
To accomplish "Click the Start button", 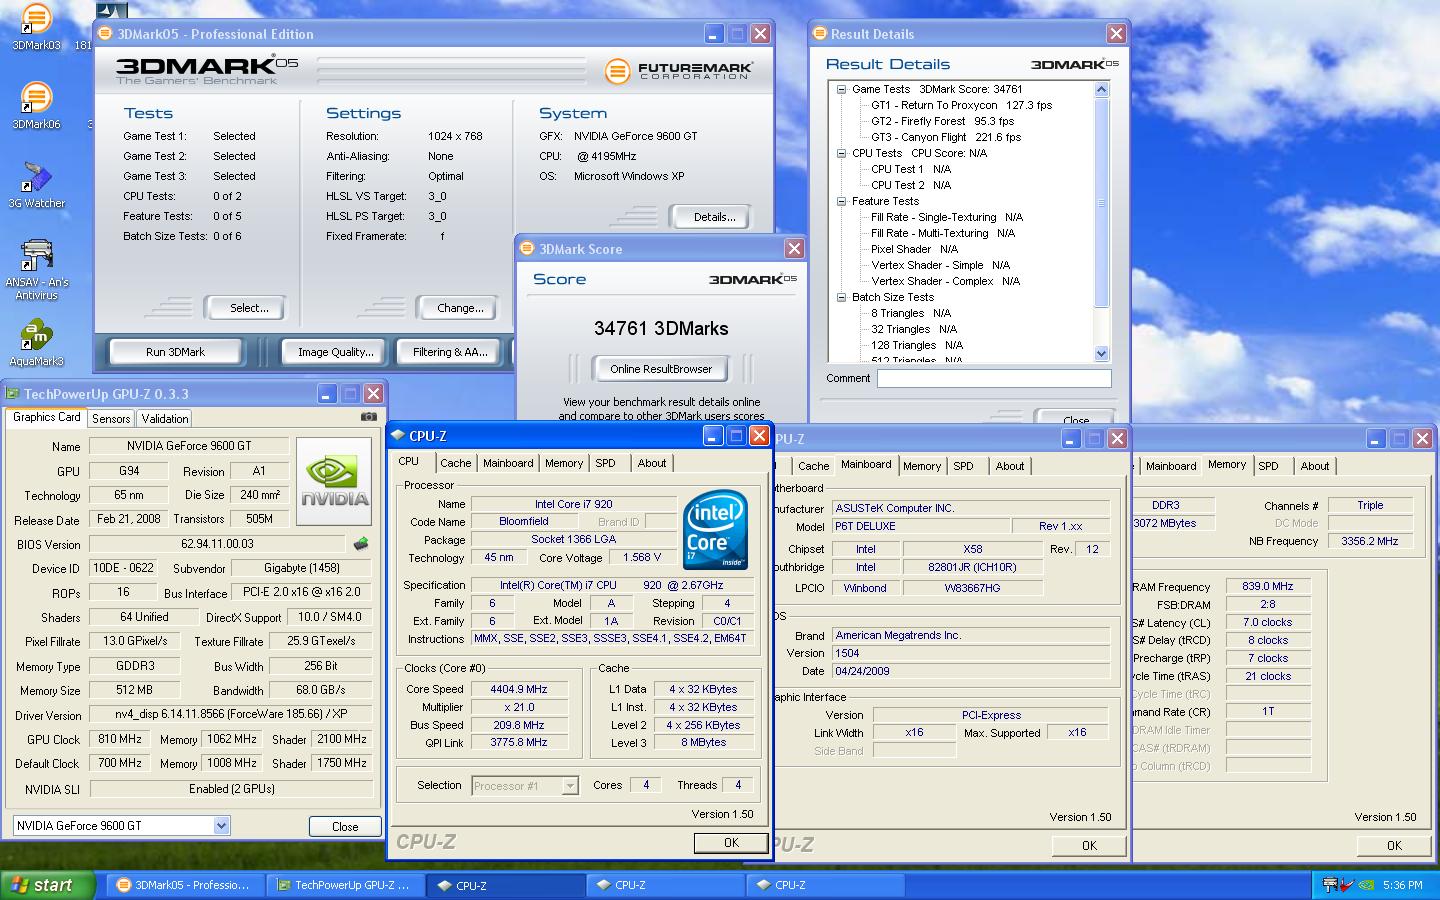I will (47, 885).
